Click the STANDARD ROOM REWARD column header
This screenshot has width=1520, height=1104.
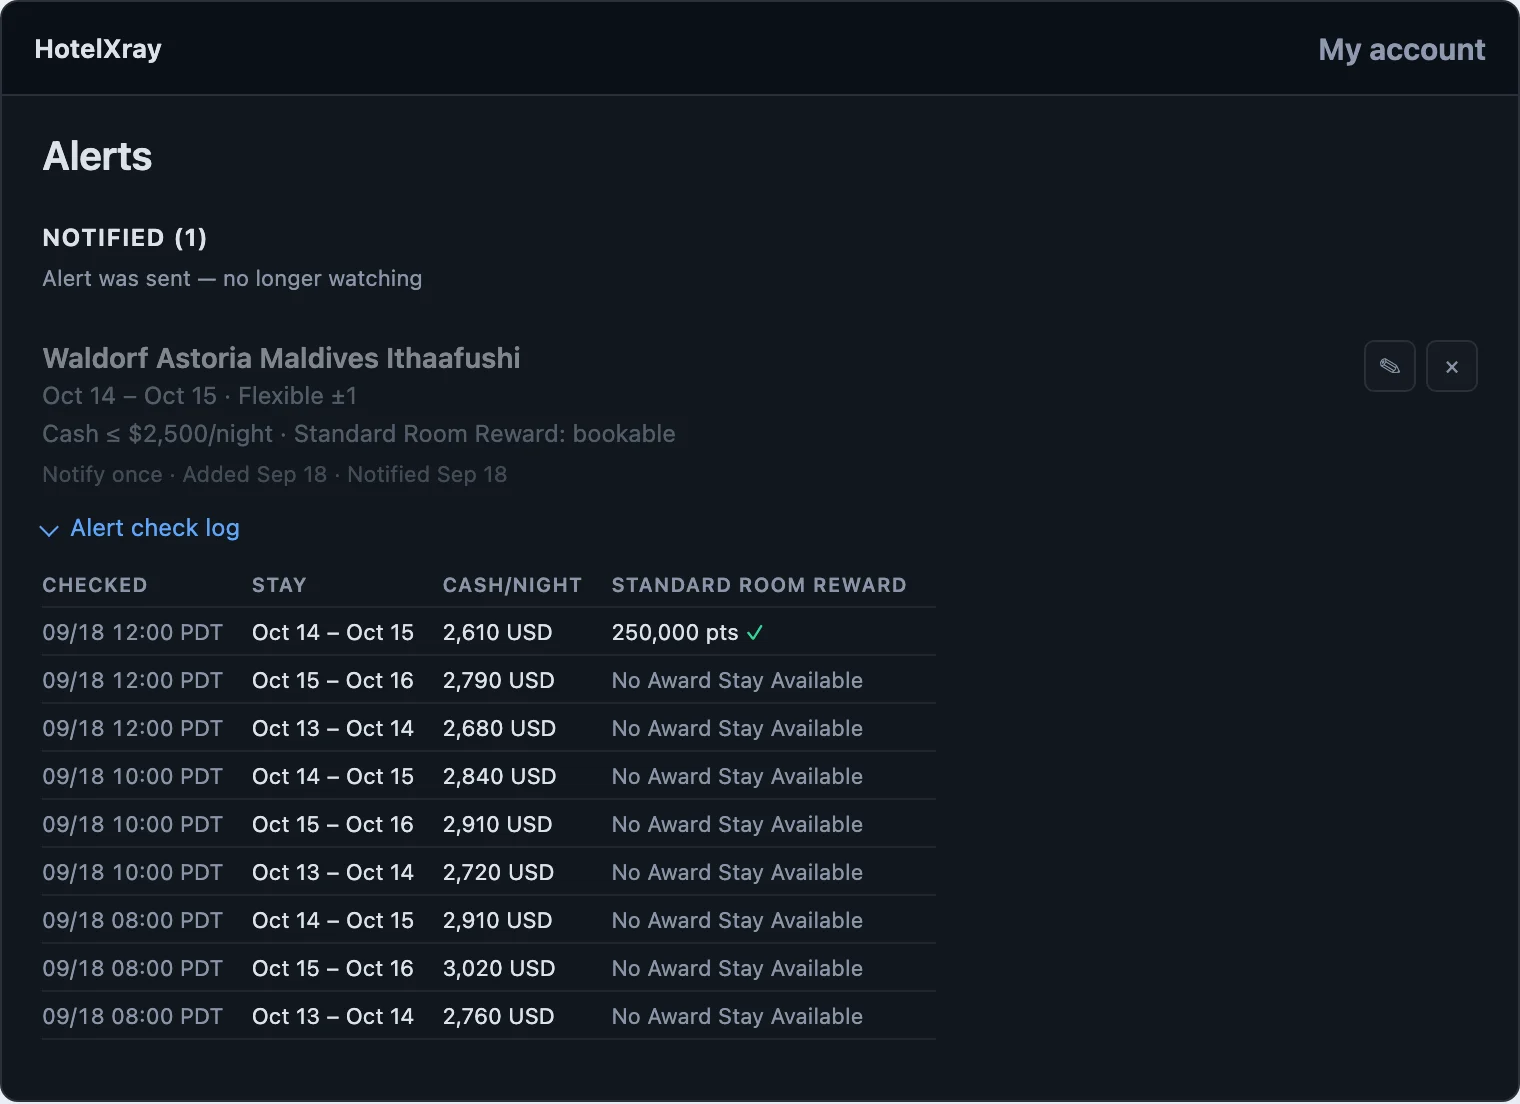[x=759, y=585]
